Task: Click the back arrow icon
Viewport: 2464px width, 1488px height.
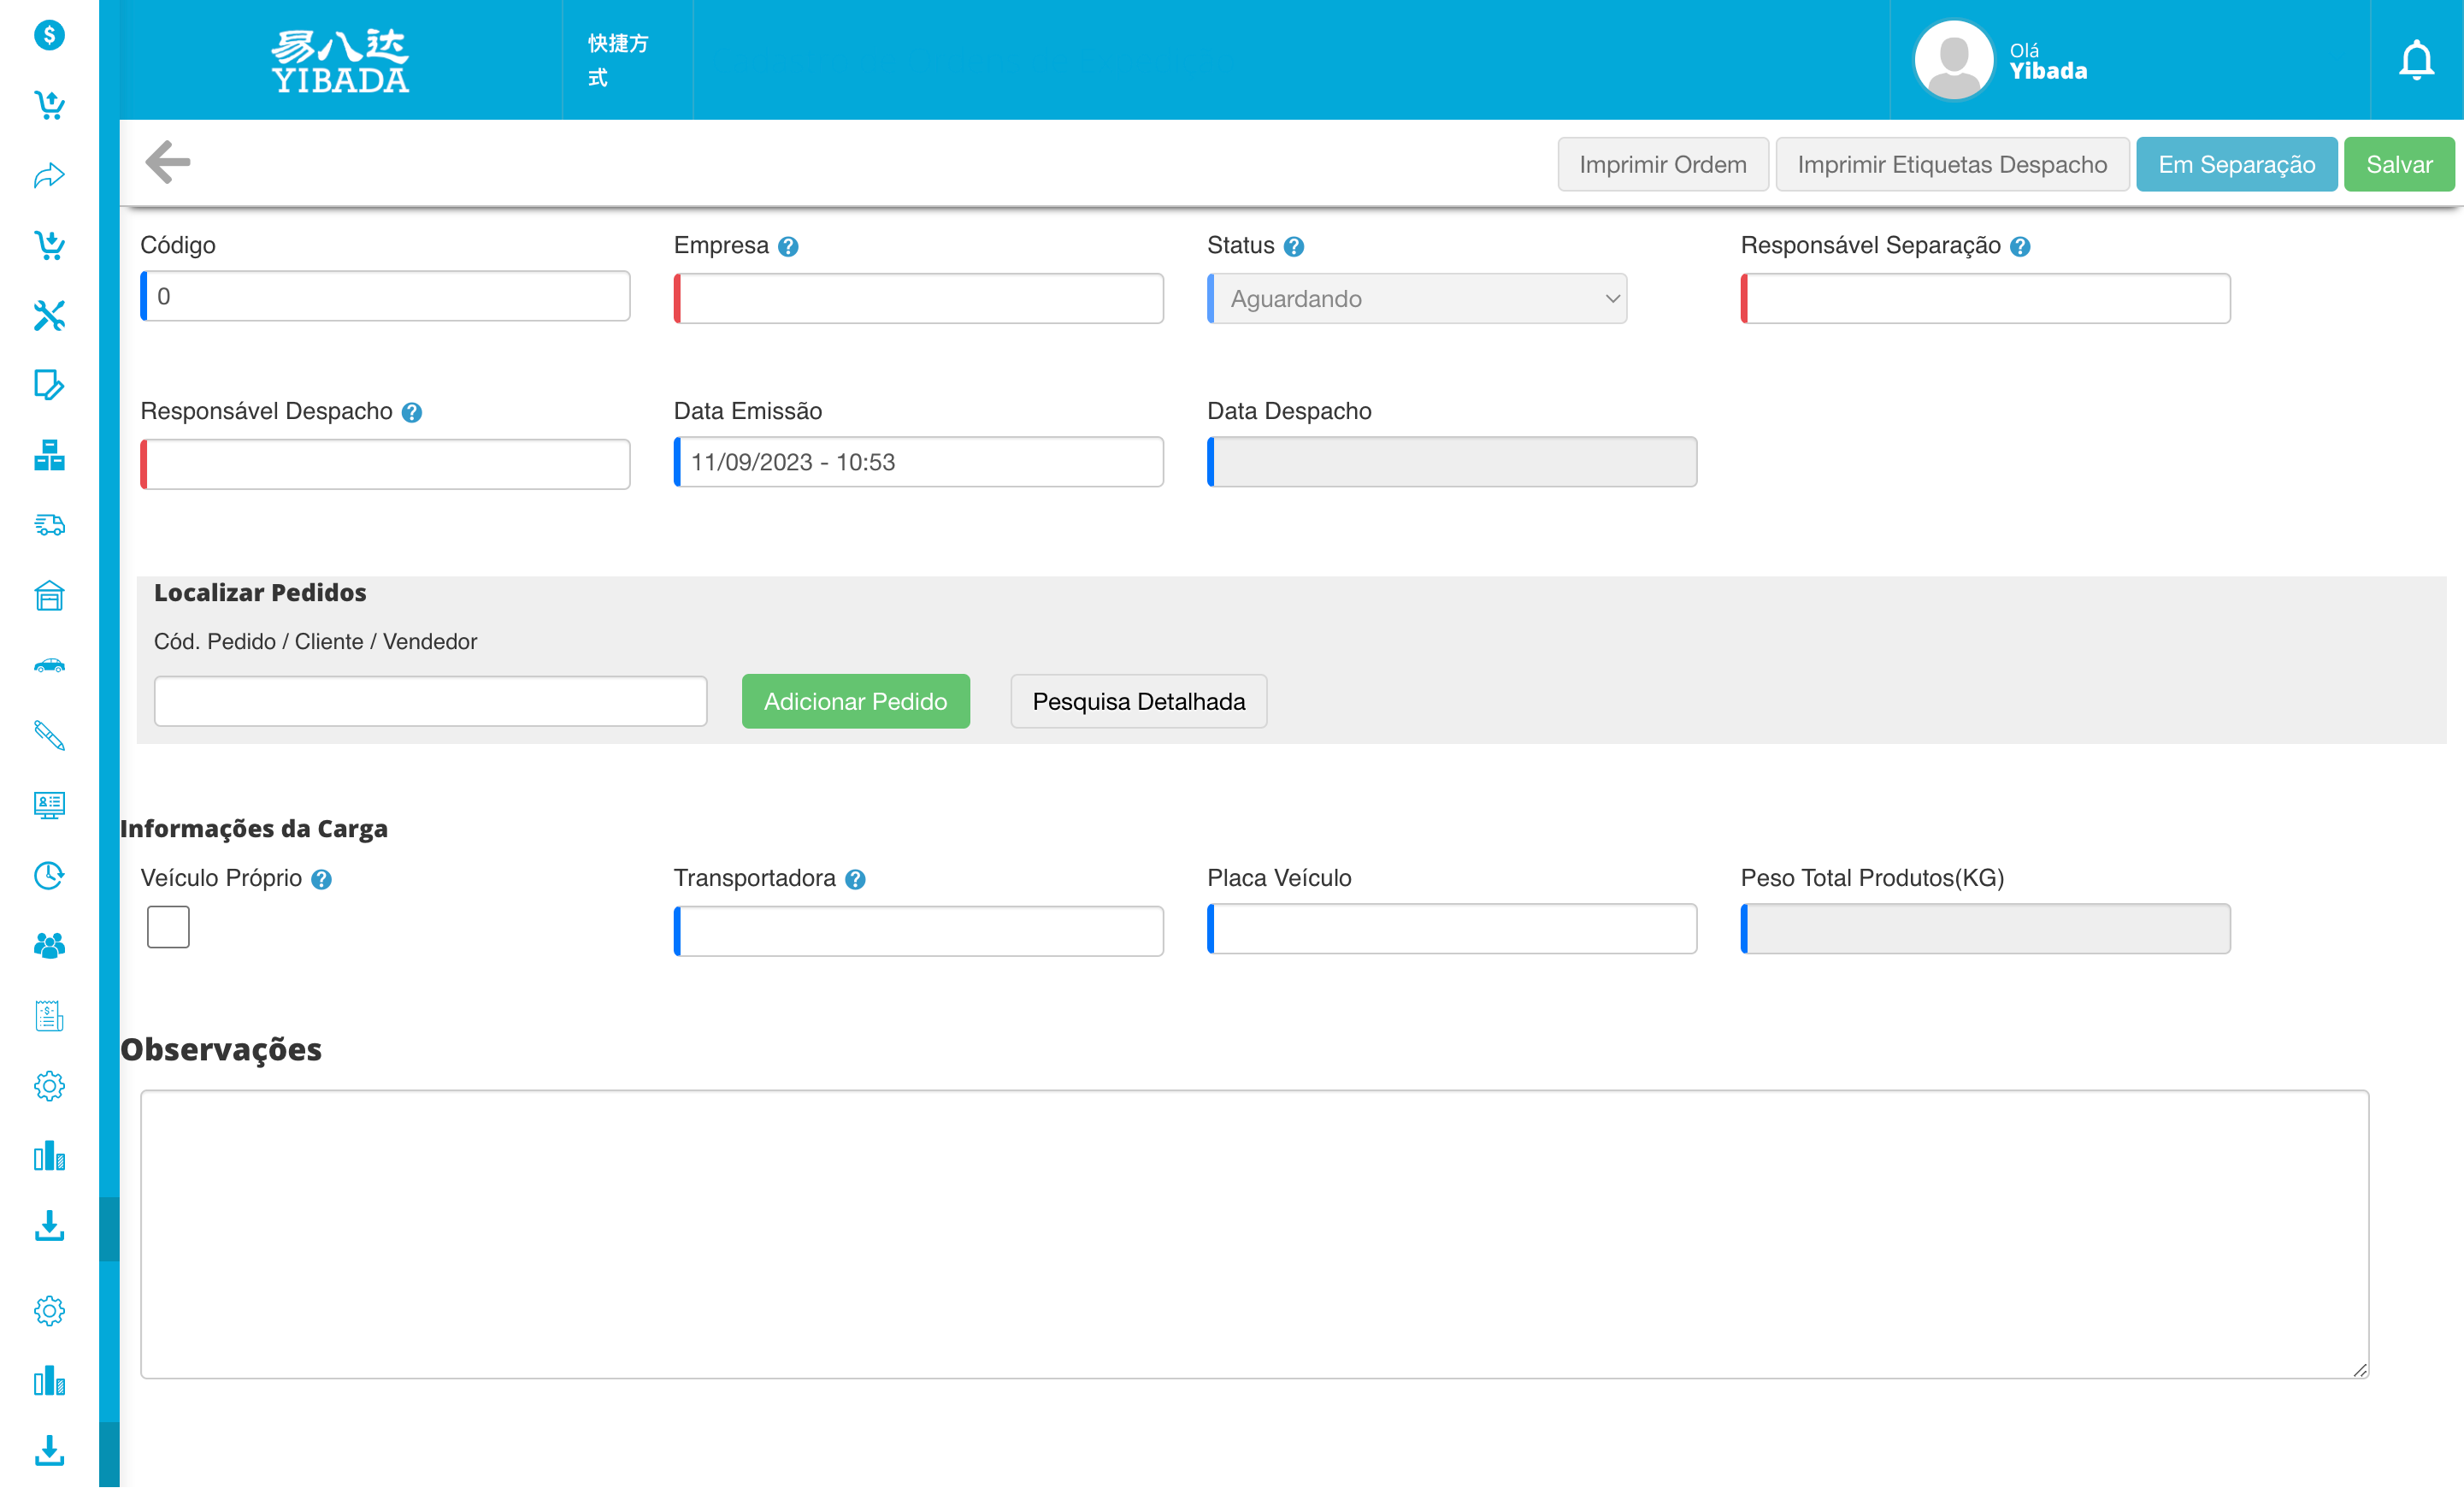Action: pos(167,162)
